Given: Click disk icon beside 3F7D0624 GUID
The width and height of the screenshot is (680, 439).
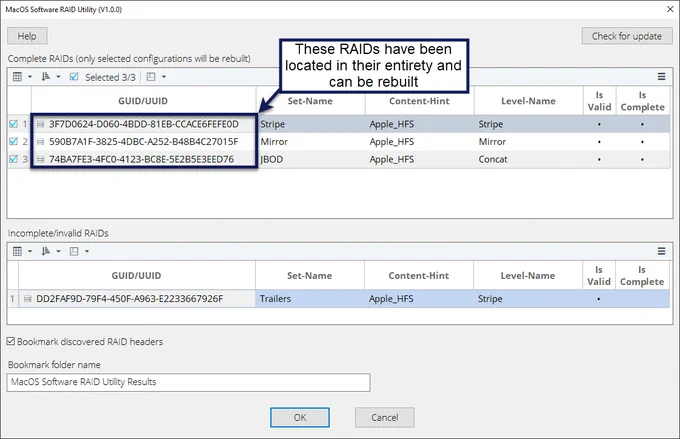Looking at the screenshot, I should 40,124.
